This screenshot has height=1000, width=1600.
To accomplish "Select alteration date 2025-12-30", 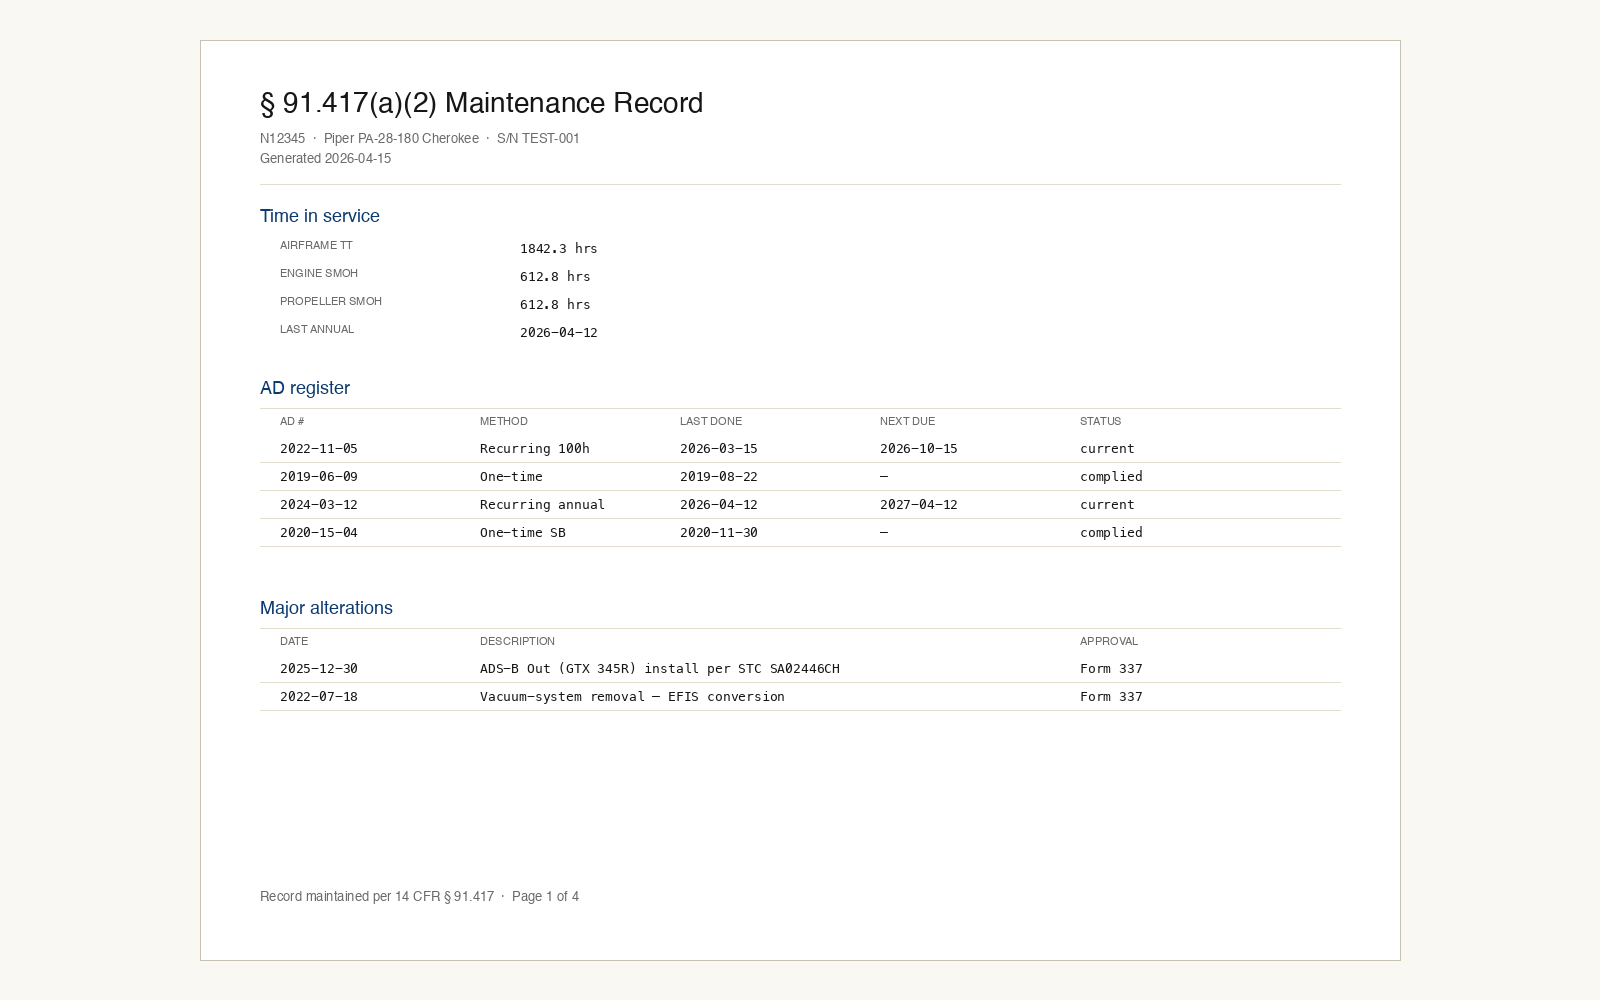I will pyautogui.click(x=319, y=668).
